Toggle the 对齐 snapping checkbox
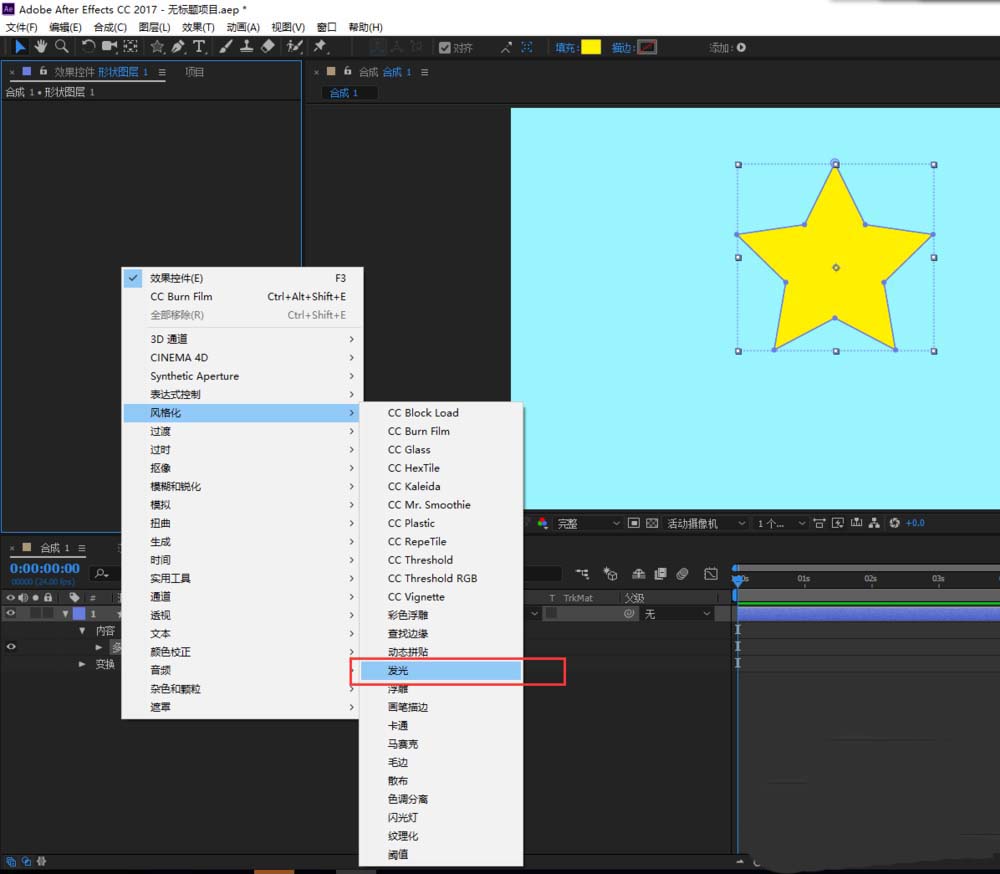 click(x=446, y=47)
